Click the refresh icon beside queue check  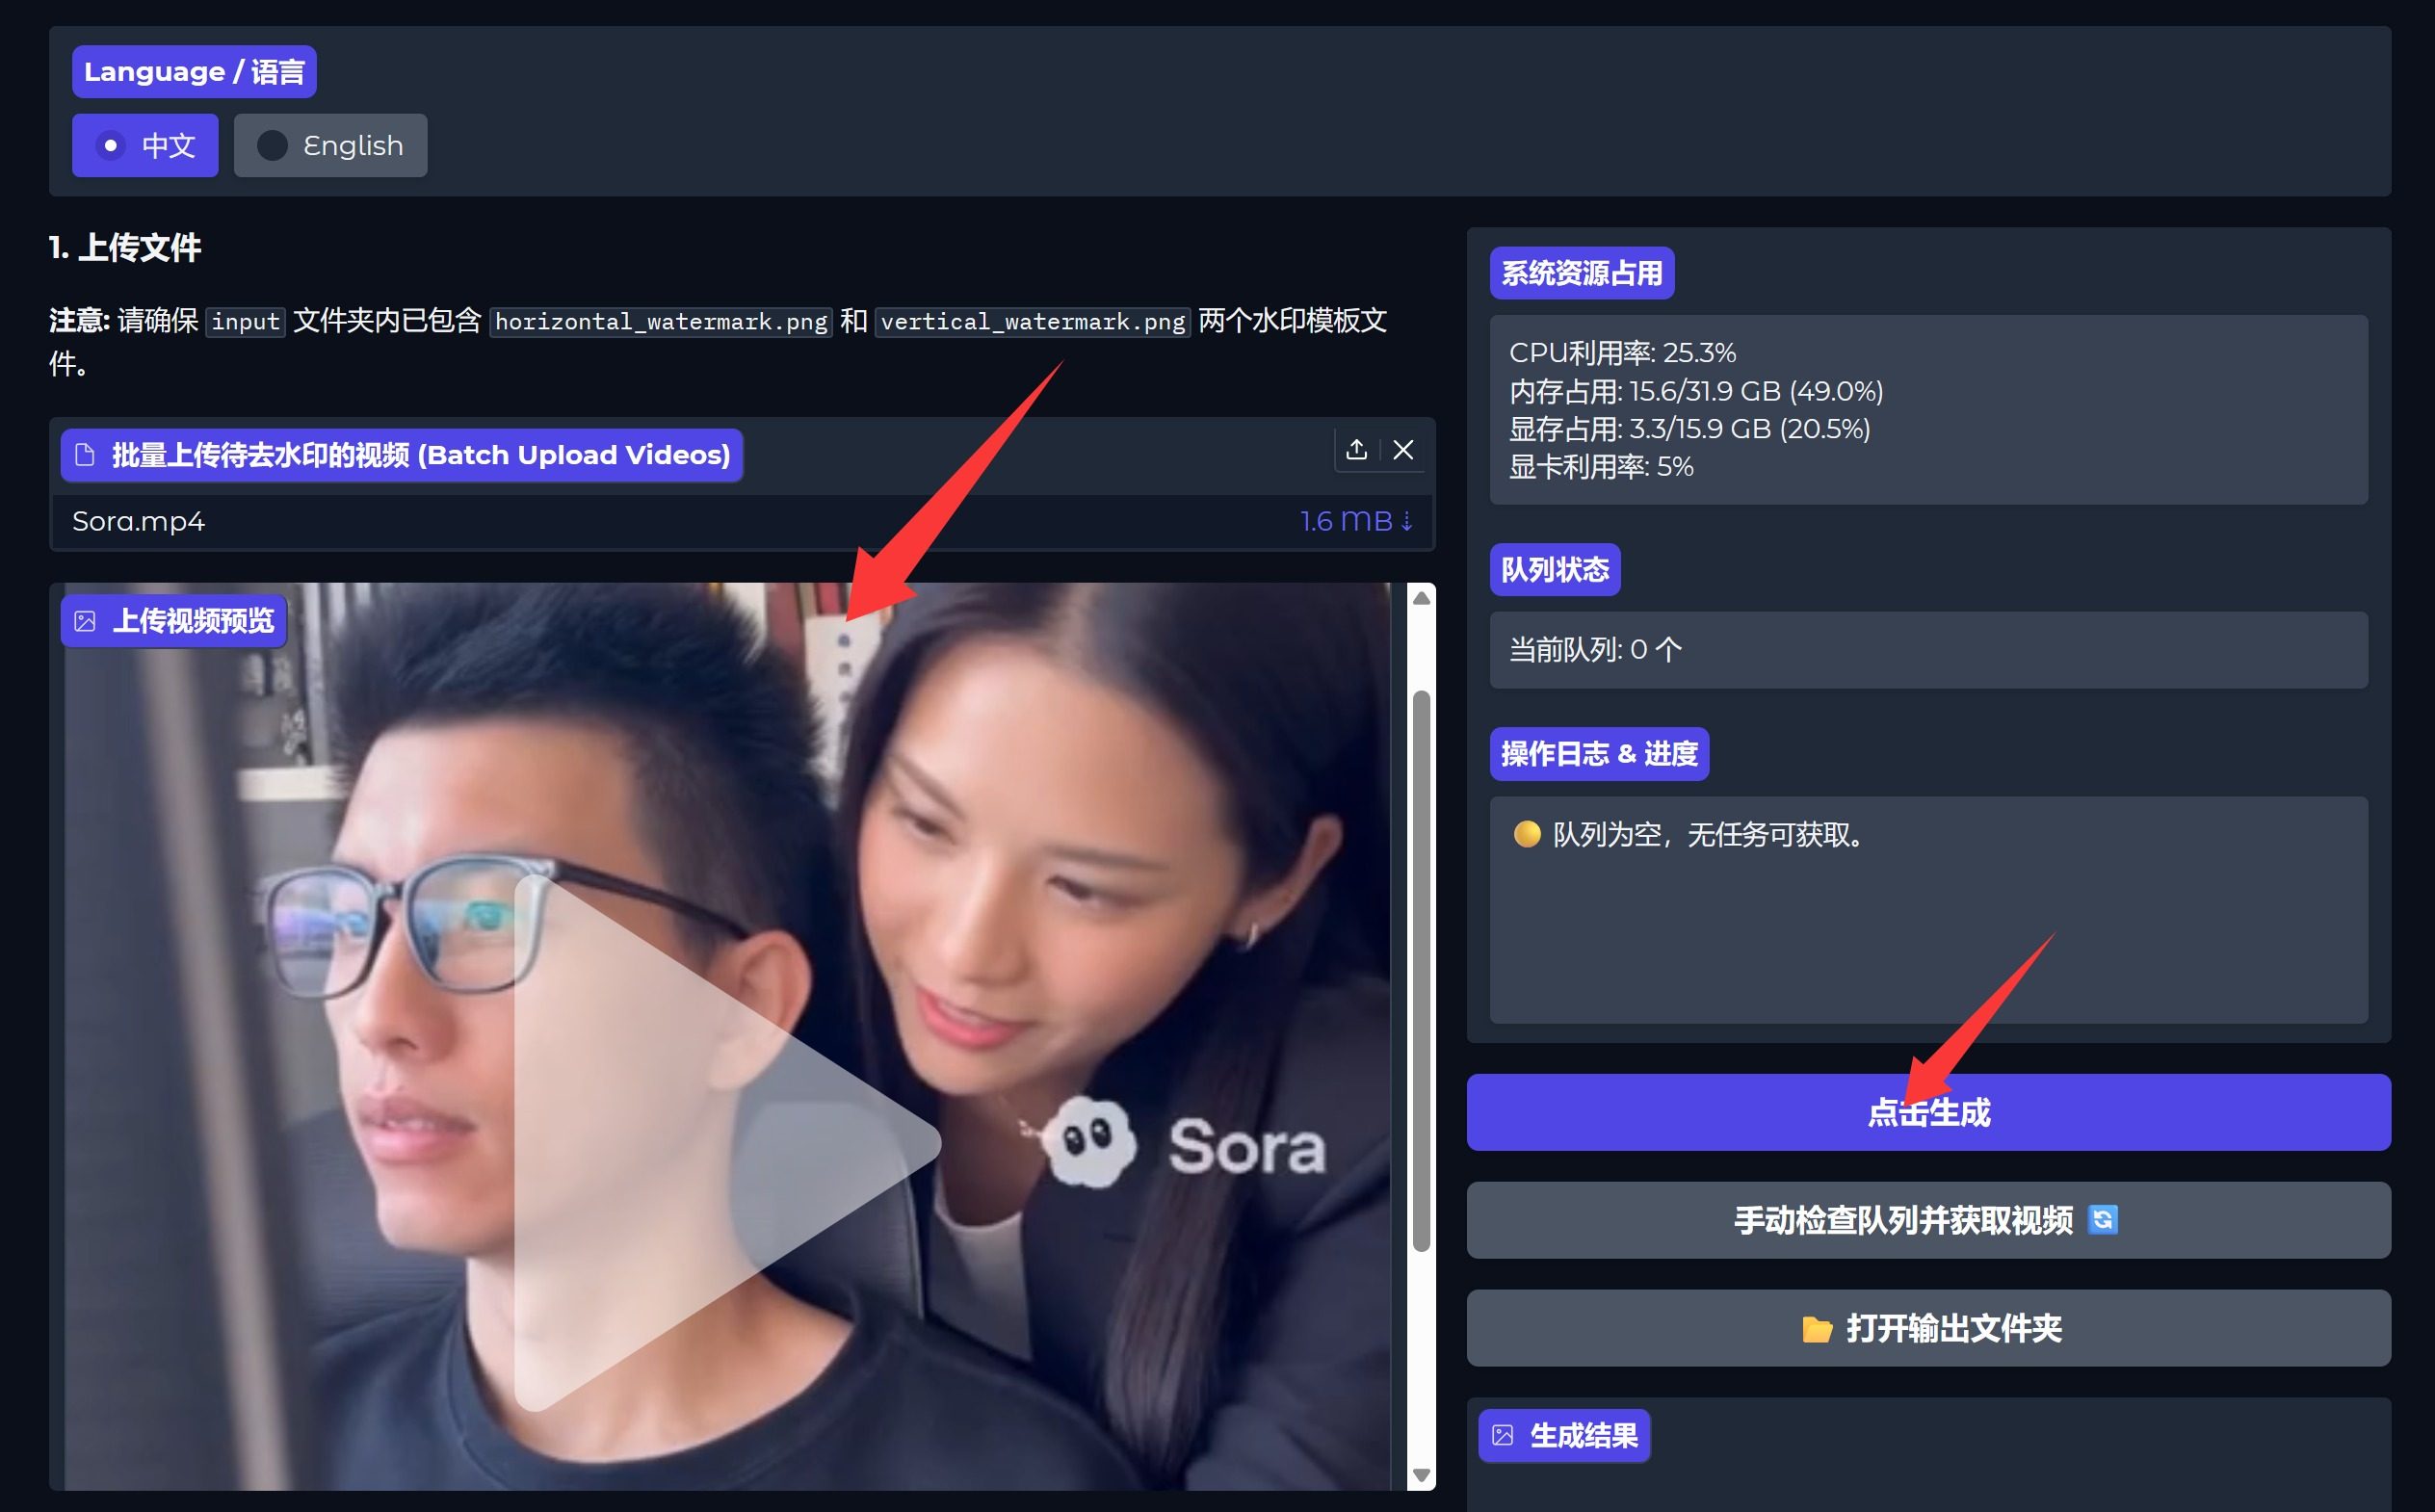(2102, 1220)
